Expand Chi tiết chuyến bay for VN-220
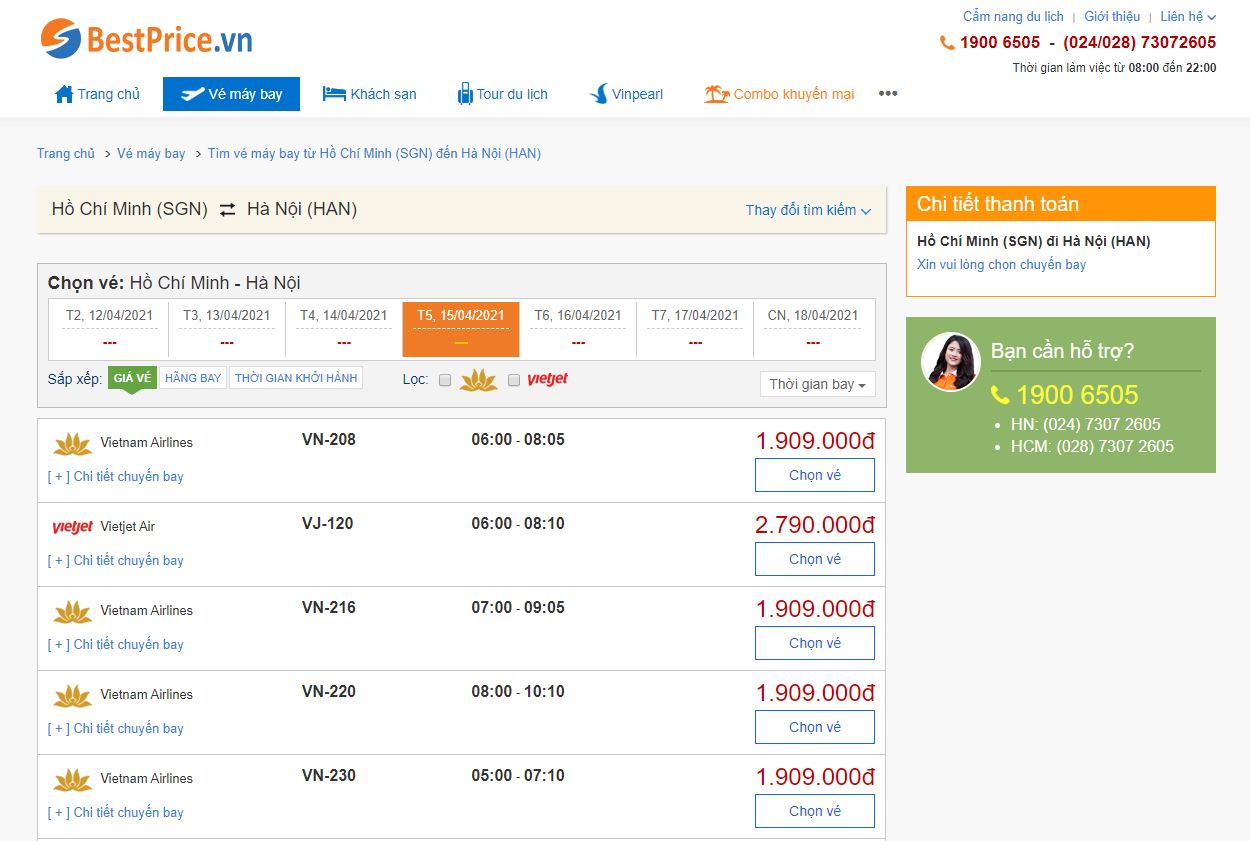Viewport: 1250px width, 841px height. (x=116, y=729)
